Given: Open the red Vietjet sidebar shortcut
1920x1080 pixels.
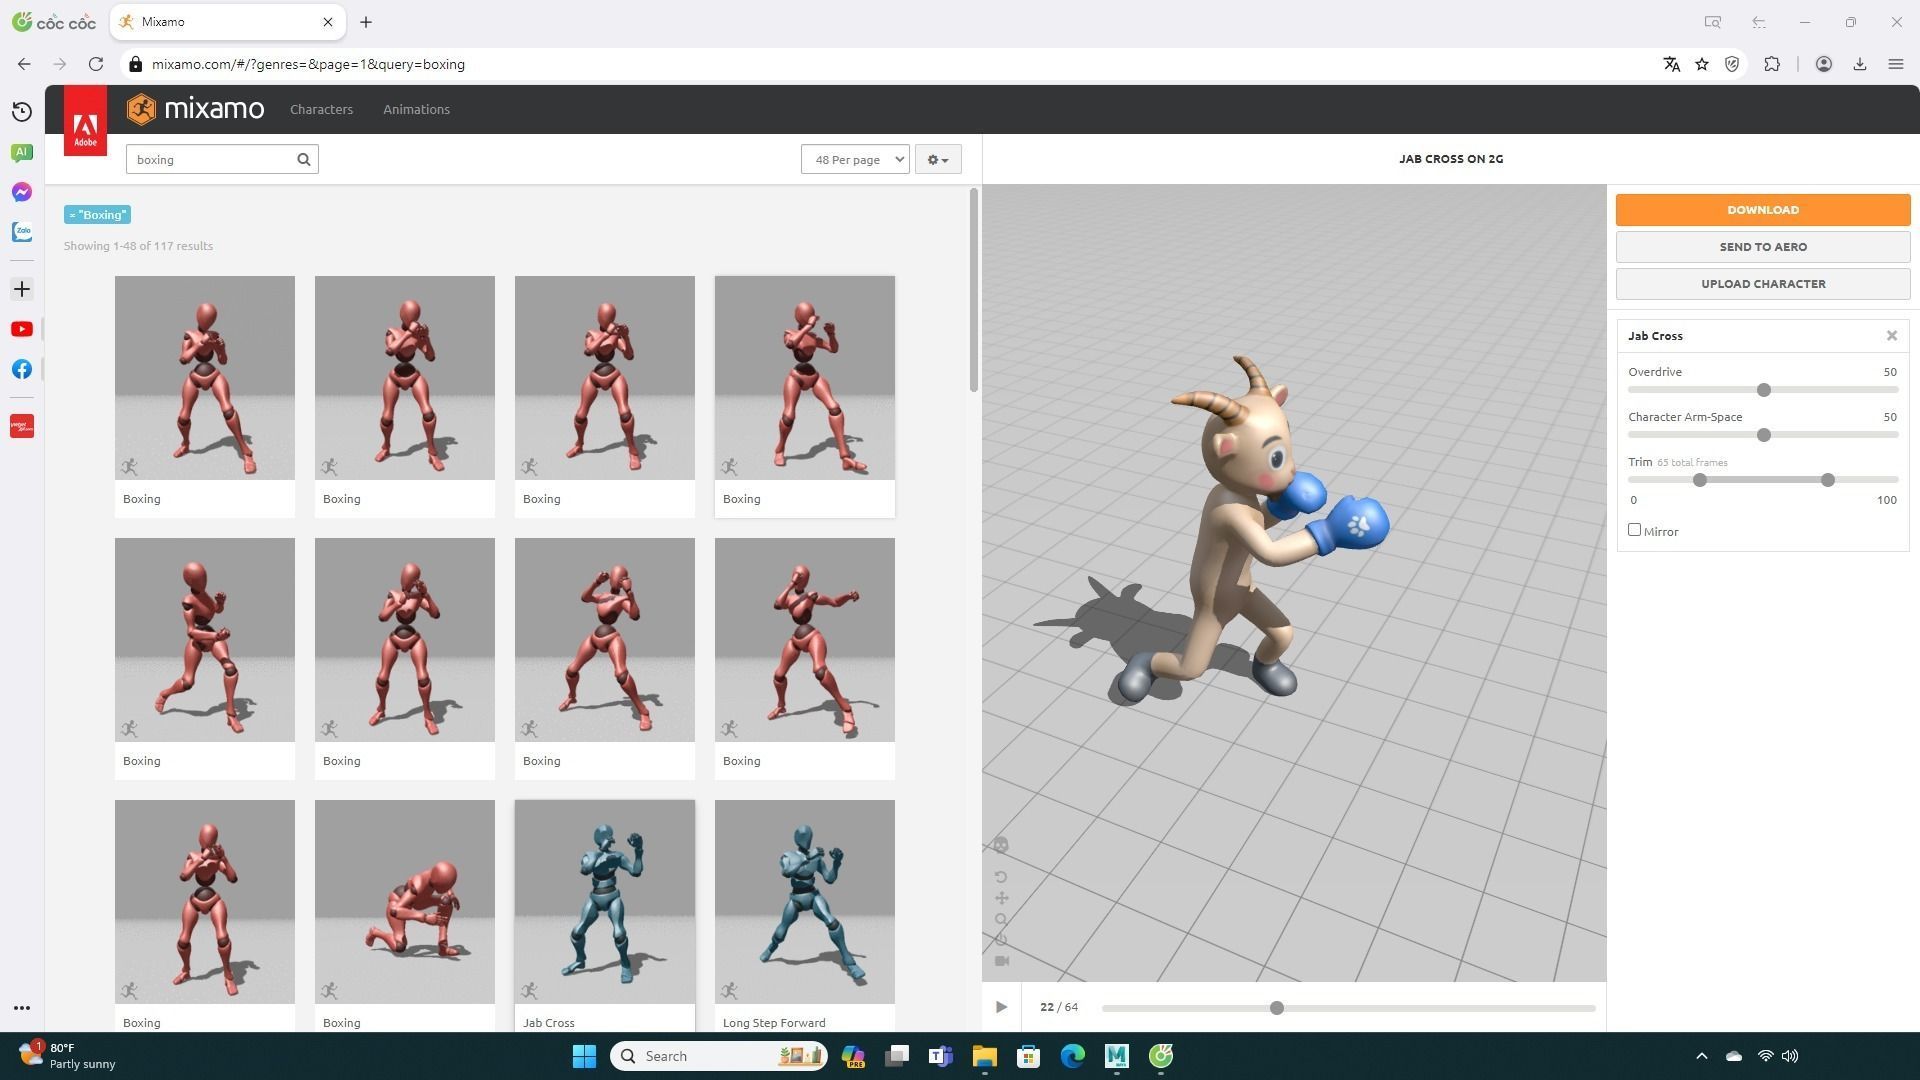Looking at the screenshot, I should coord(22,427).
